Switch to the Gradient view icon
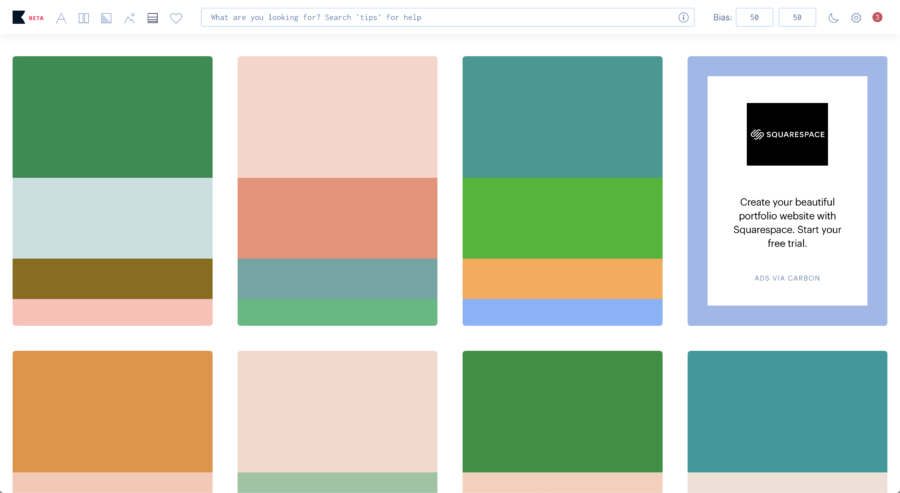The image size is (900, 493). (x=106, y=18)
